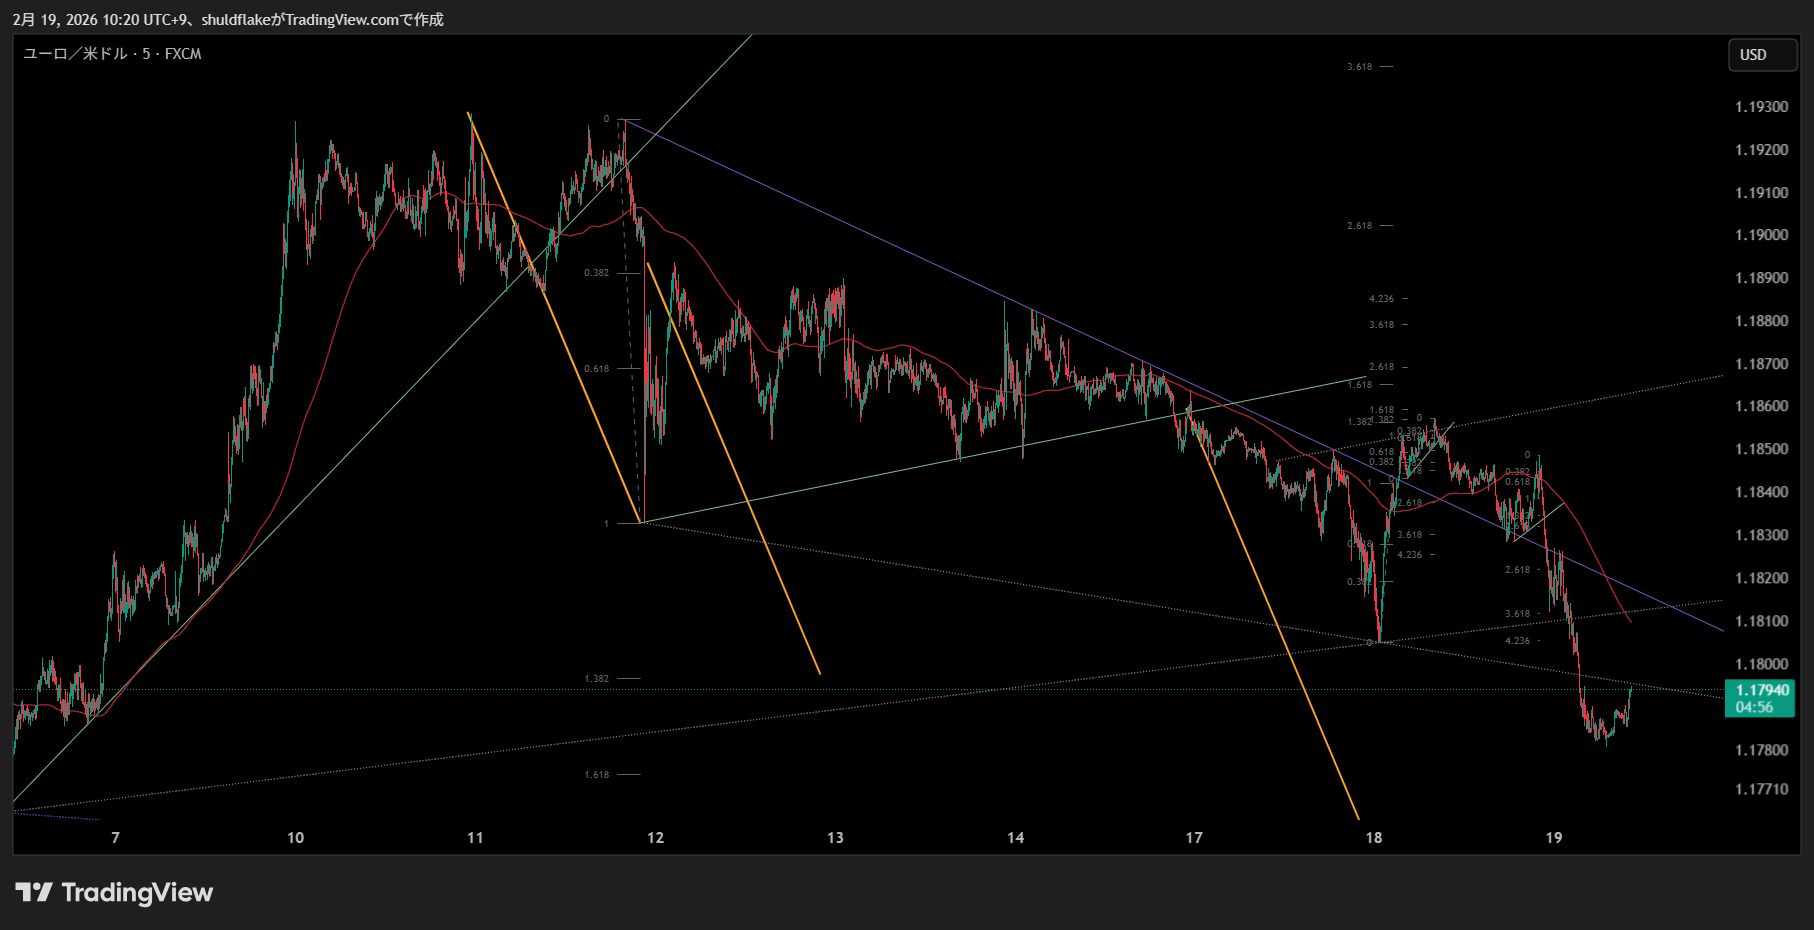This screenshot has height=930, width=1814.
Task: Select the 1.17800 price scale label
Action: tap(1761, 750)
